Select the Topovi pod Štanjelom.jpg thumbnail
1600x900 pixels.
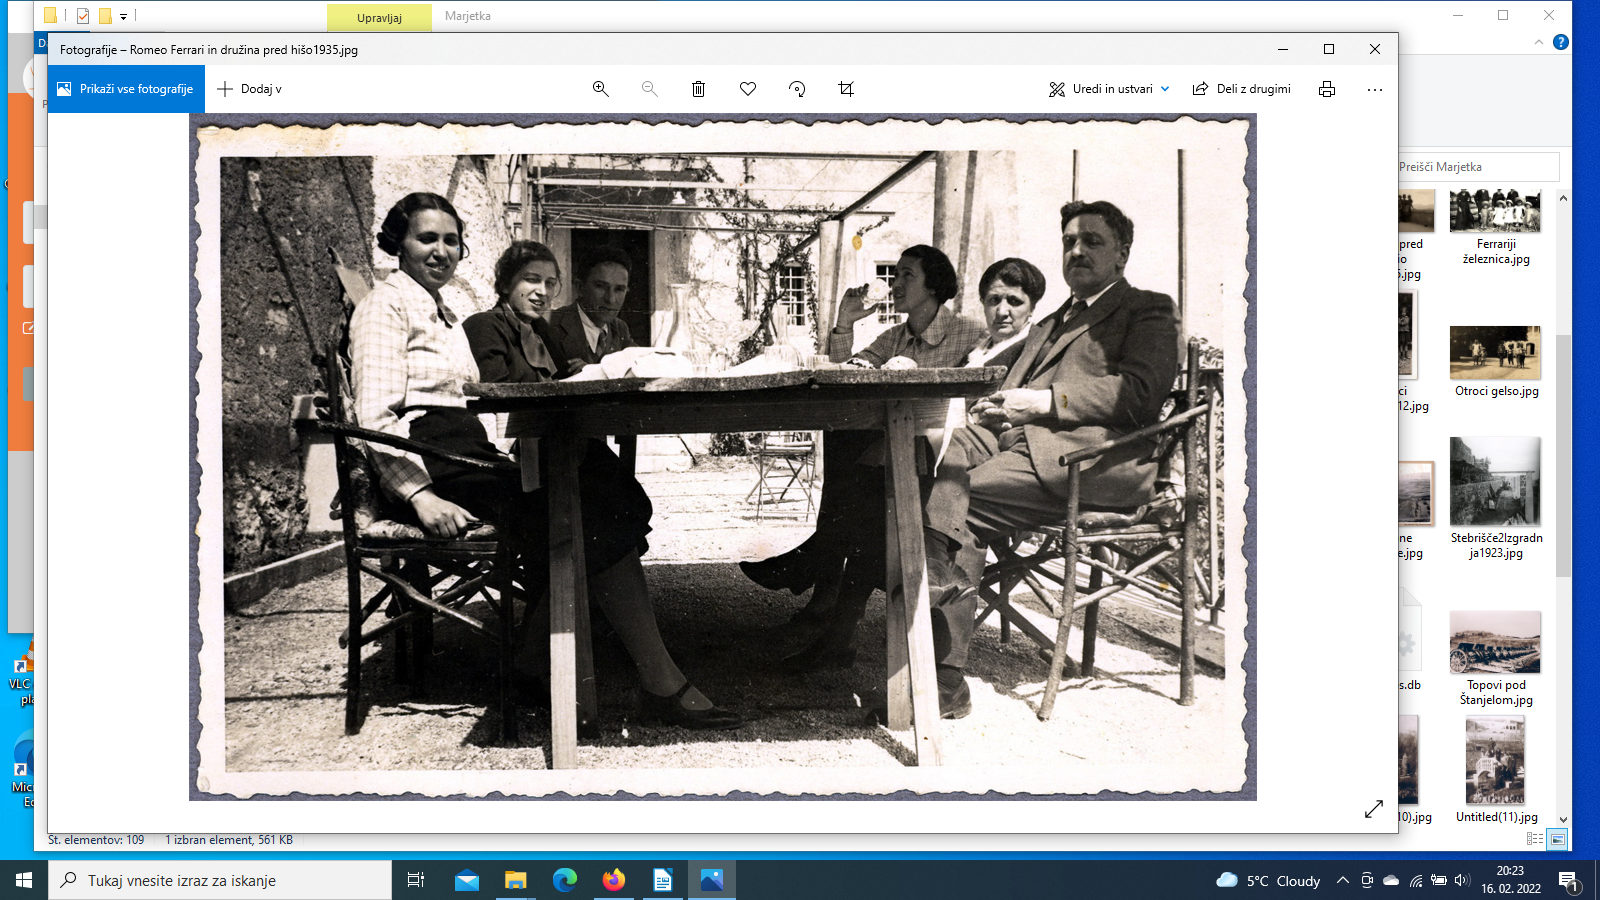tap(1495, 643)
